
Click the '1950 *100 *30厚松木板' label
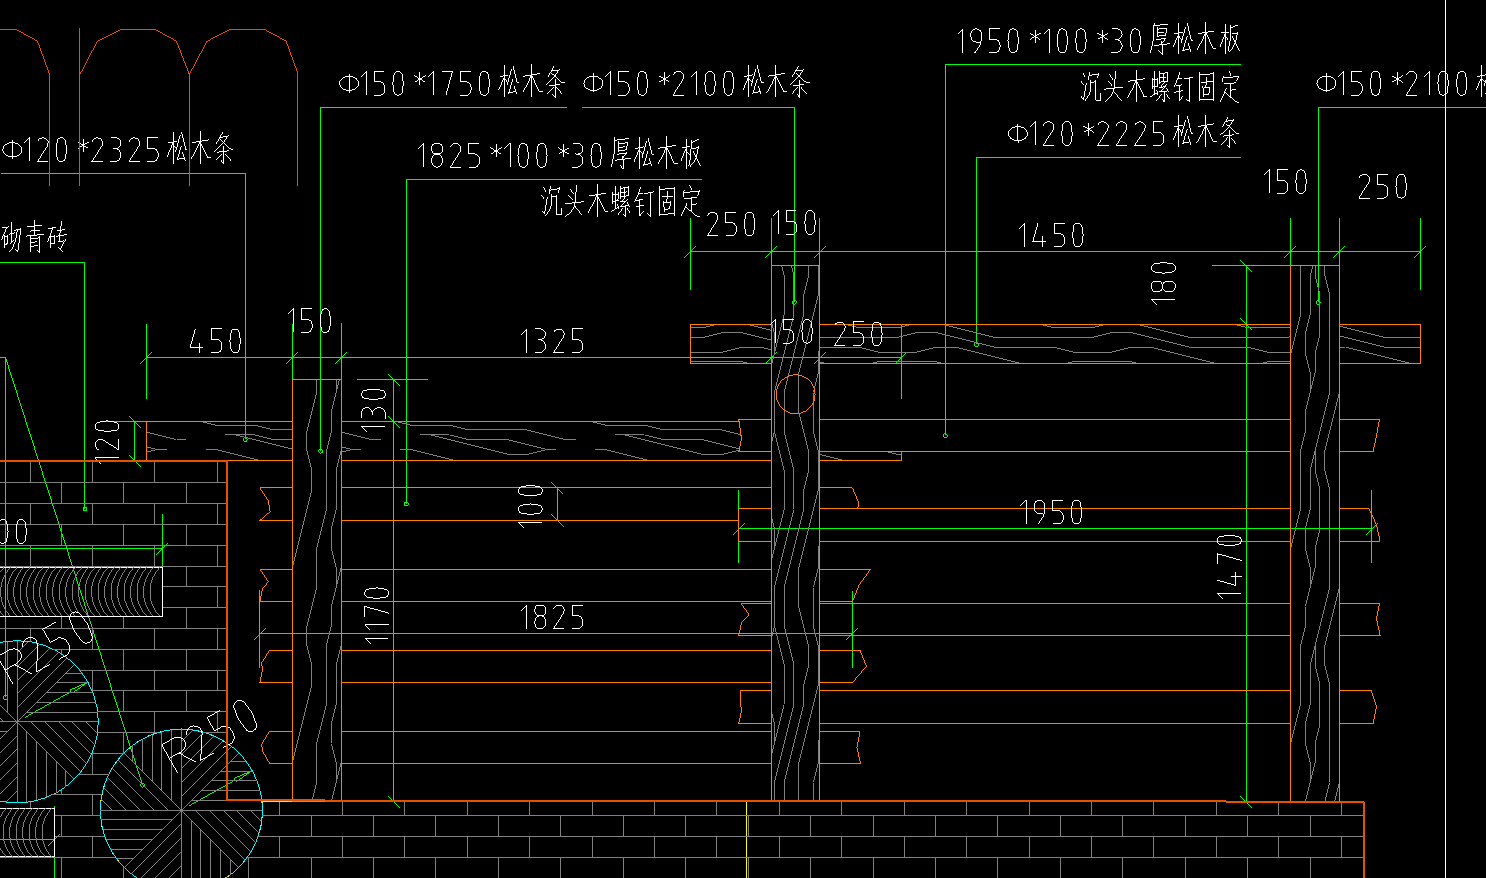click(1098, 41)
